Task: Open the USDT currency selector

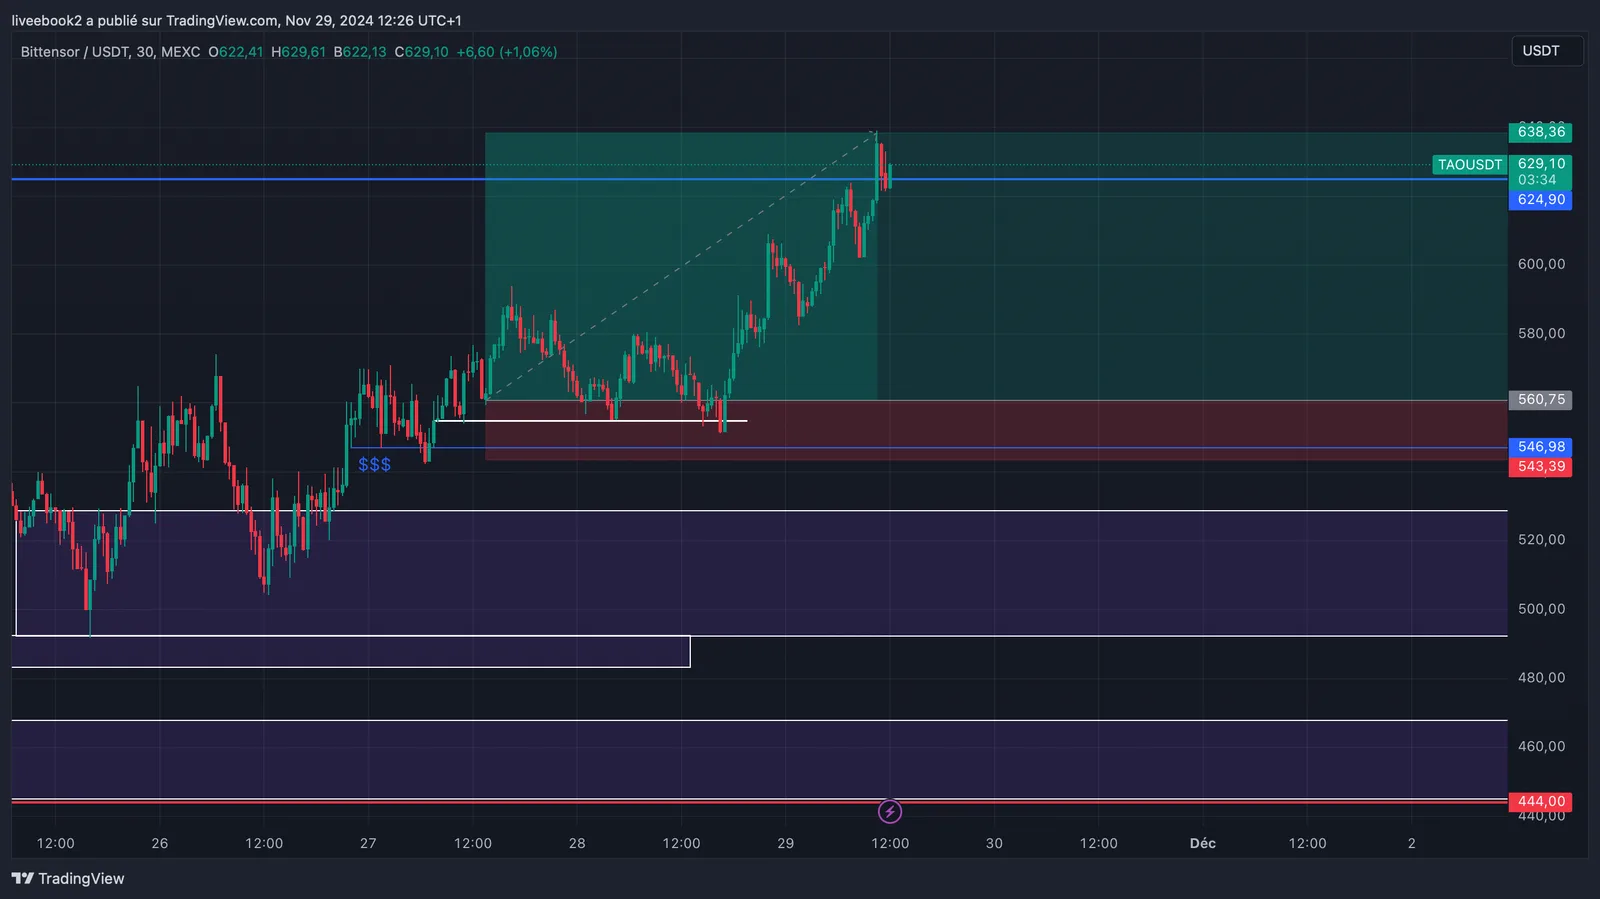Action: [x=1545, y=51]
